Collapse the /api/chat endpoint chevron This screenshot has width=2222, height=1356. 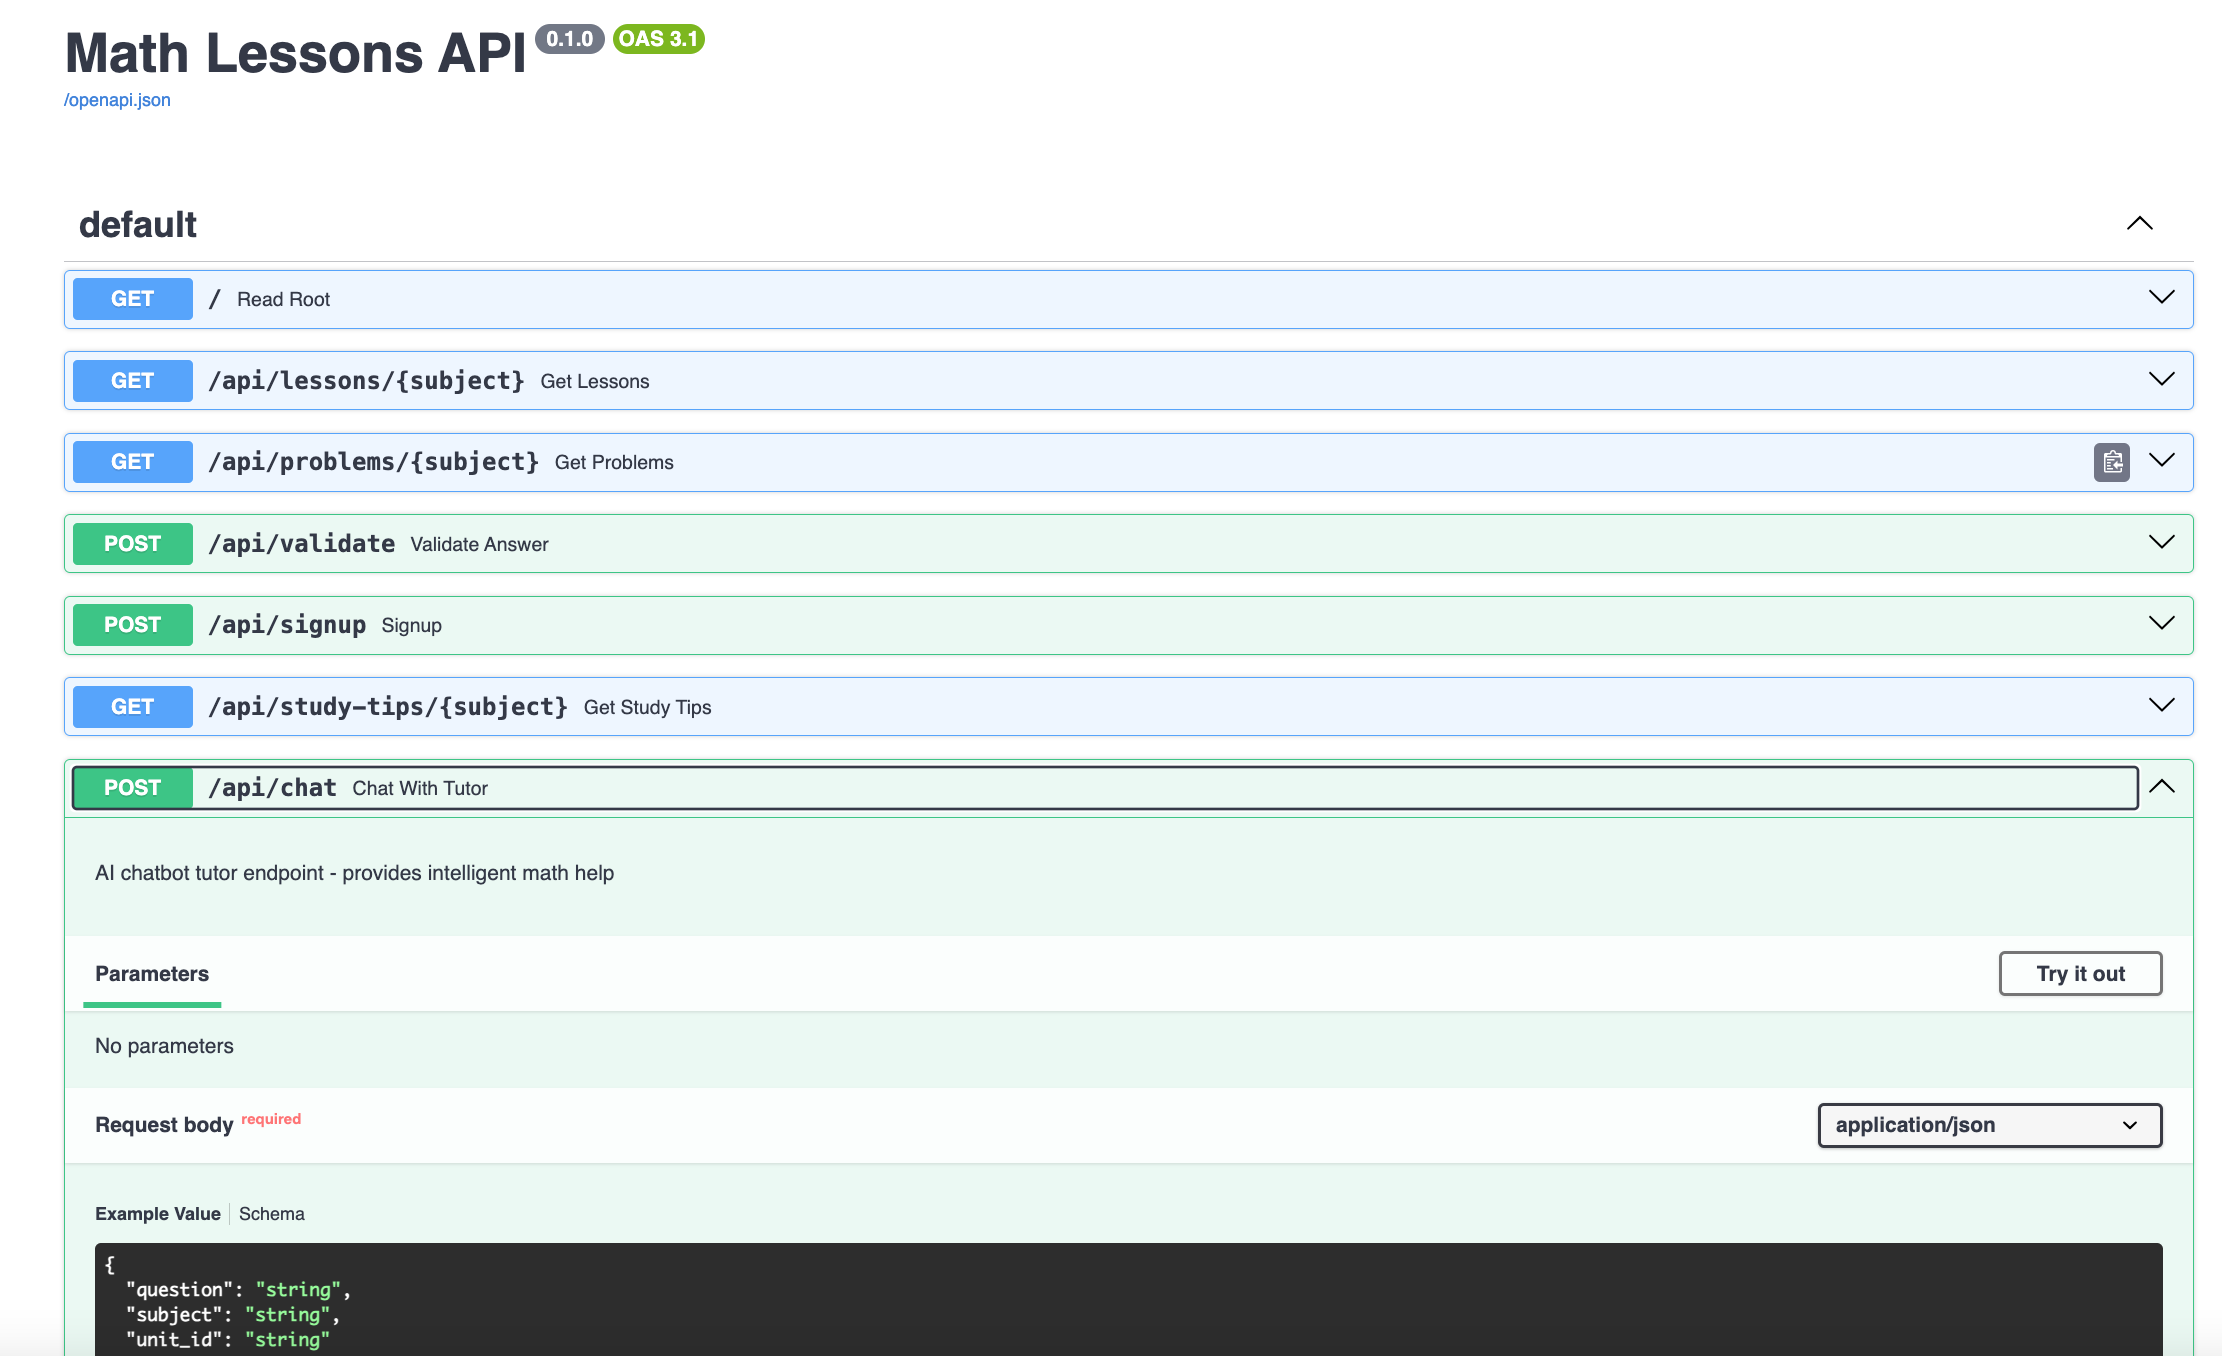pos(2161,787)
